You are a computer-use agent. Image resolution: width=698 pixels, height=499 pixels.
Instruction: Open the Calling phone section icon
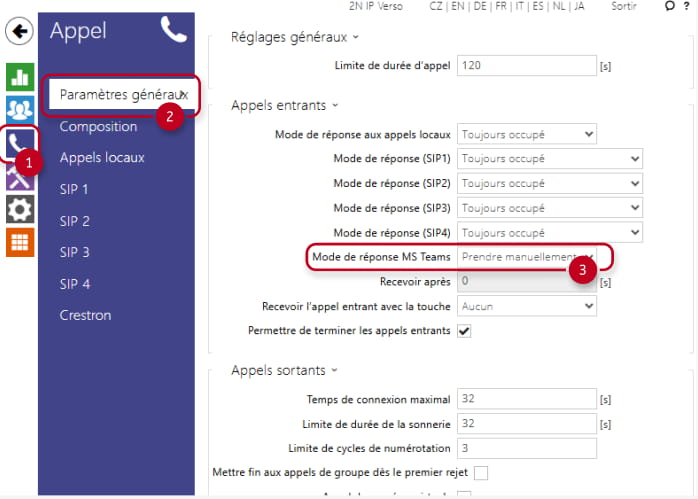[20, 143]
